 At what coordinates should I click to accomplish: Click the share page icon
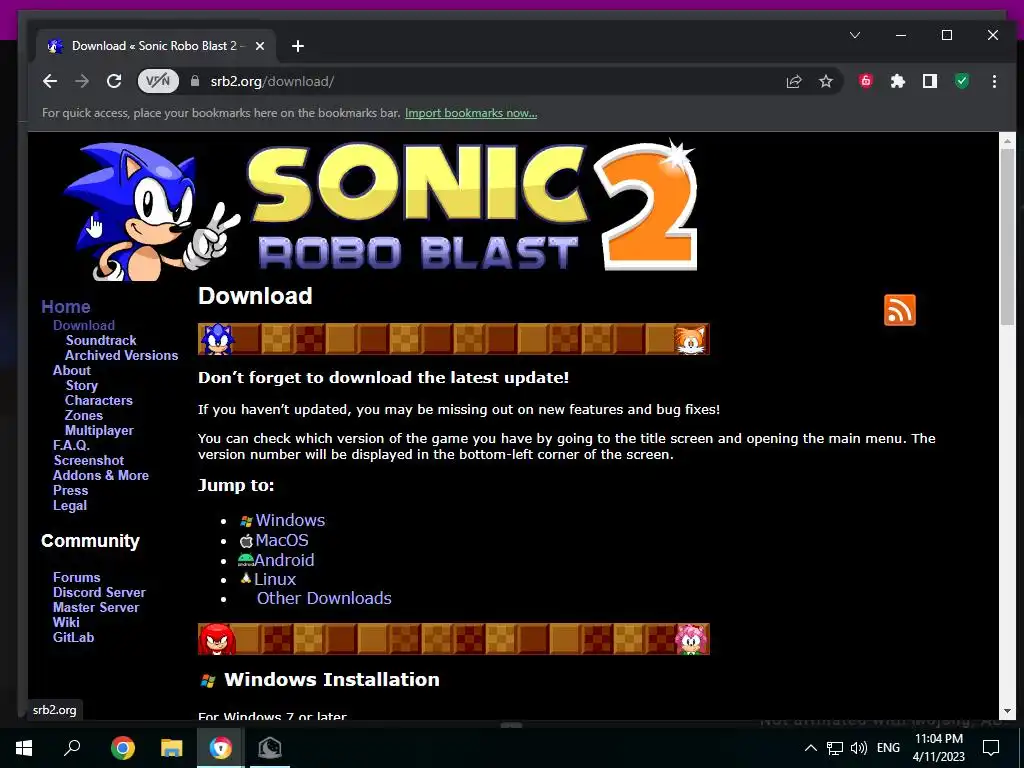793,81
